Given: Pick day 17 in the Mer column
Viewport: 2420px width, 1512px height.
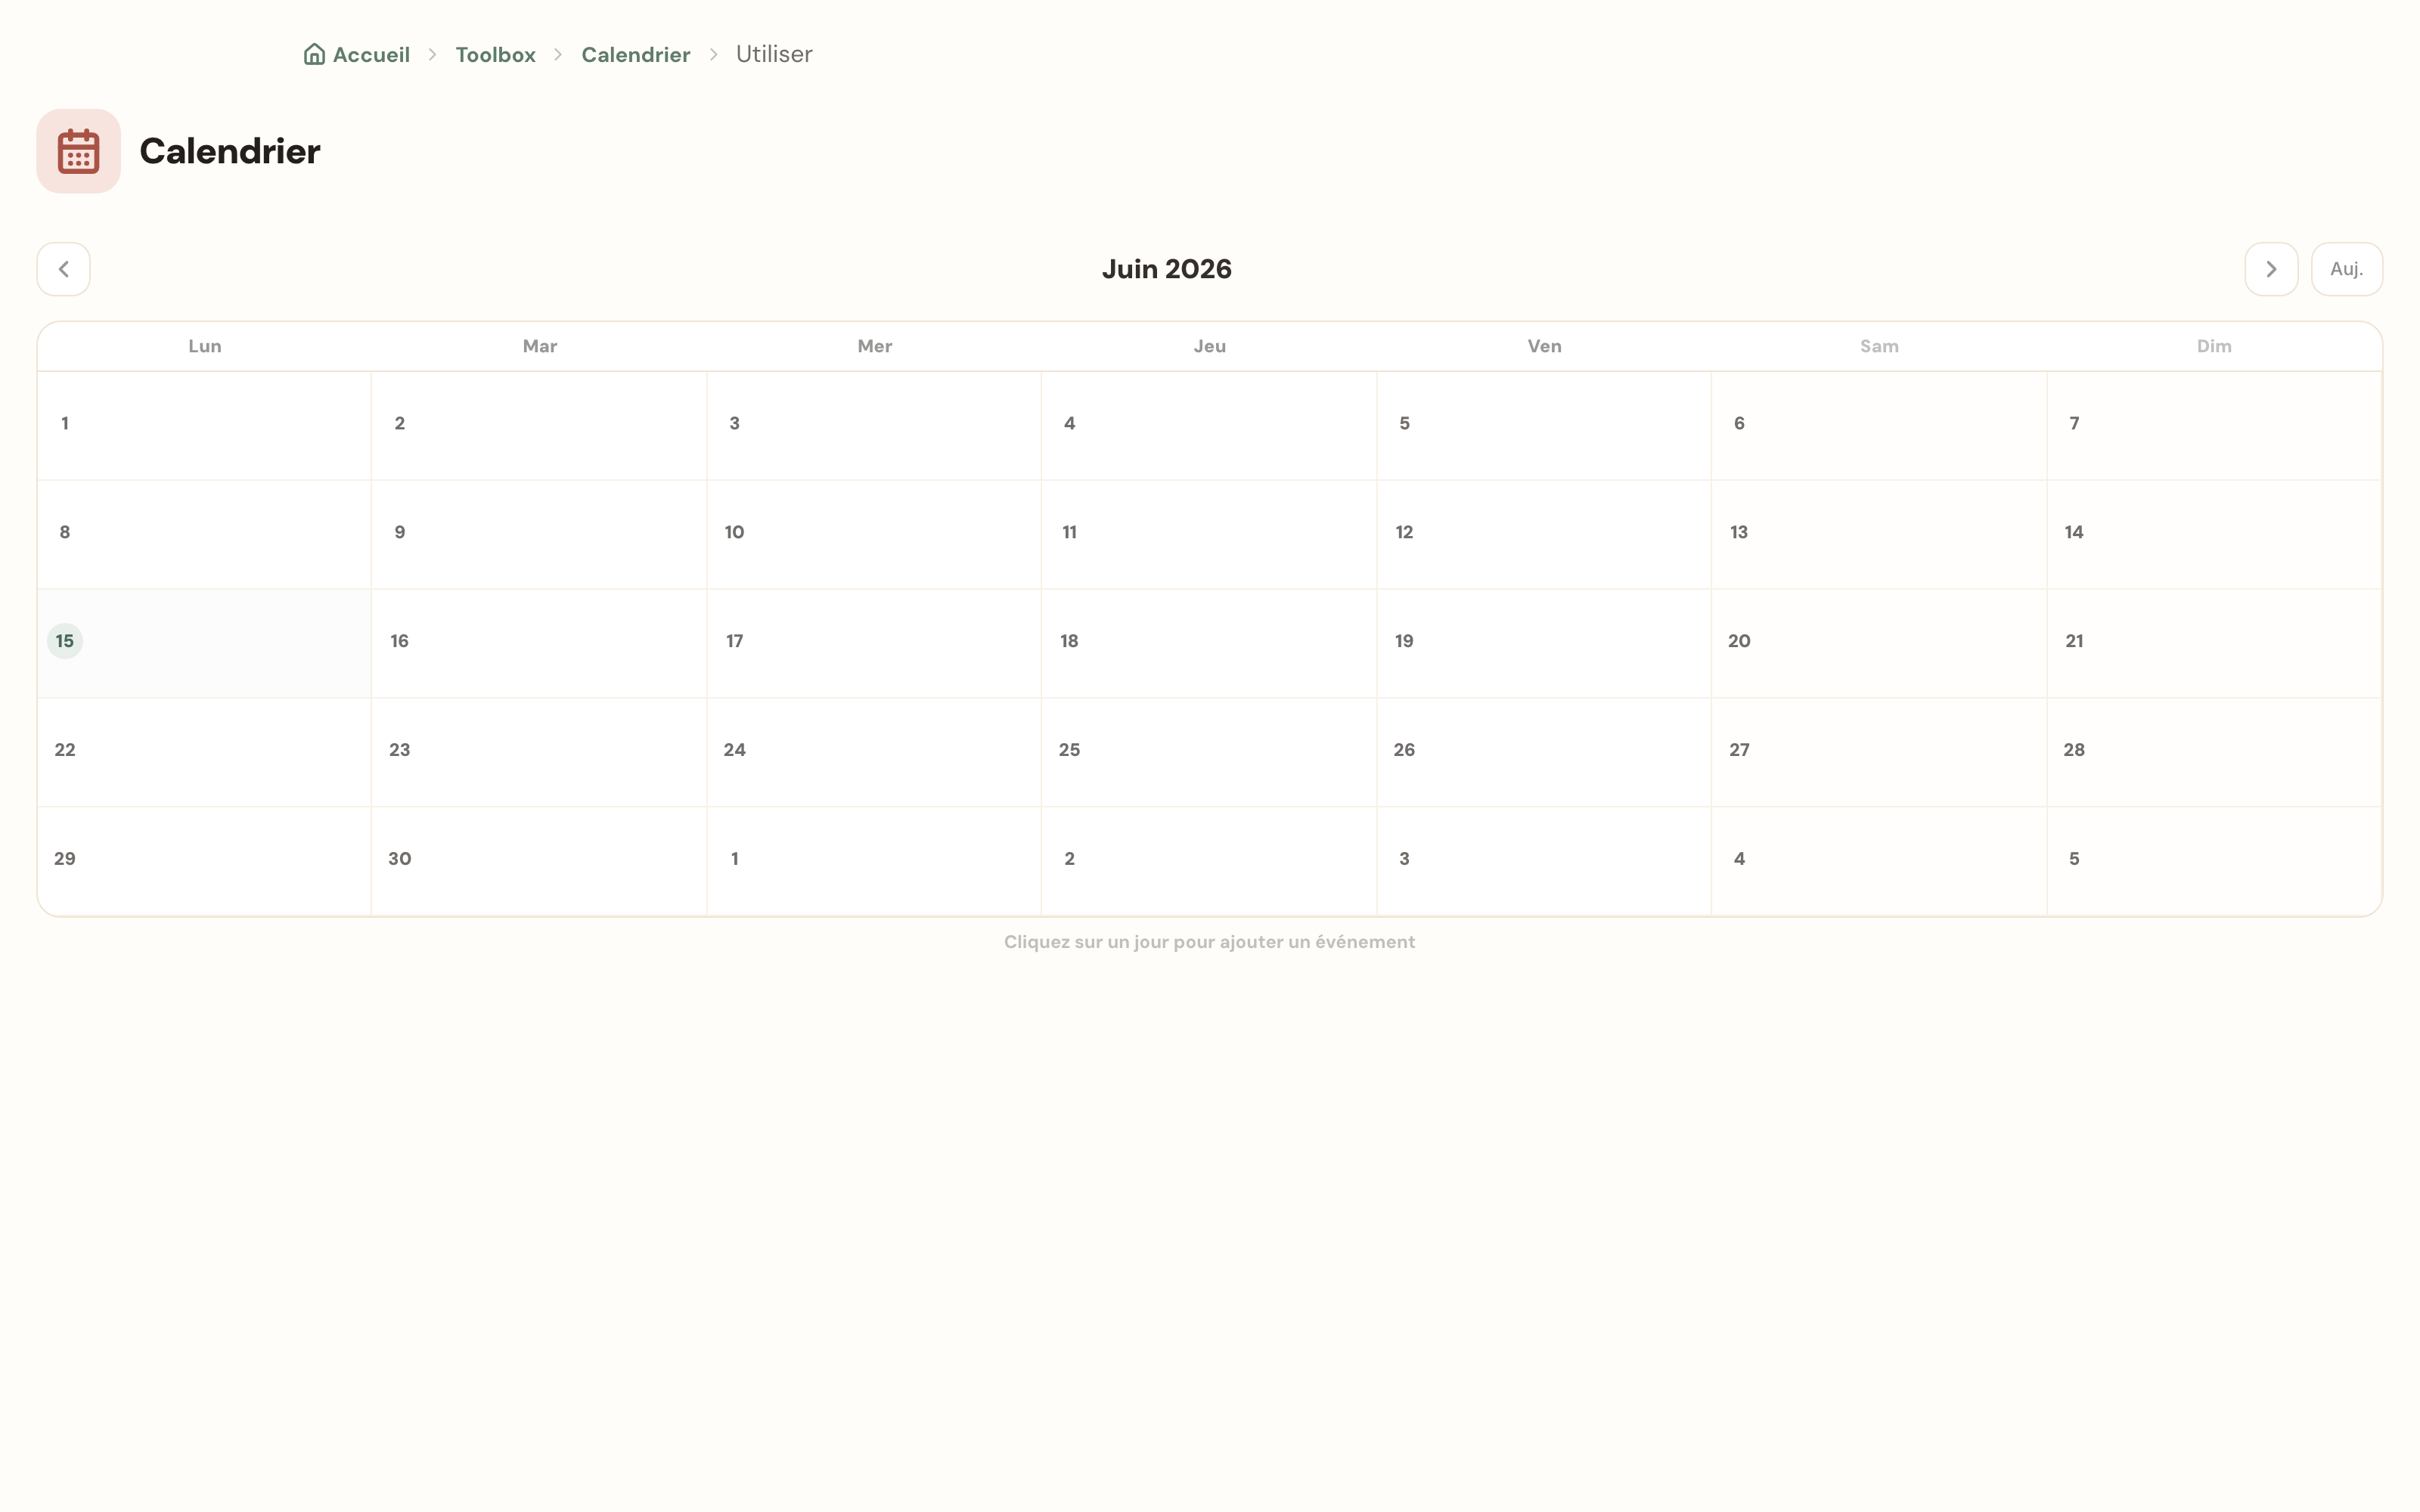Looking at the screenshot, I should point(874,644).
